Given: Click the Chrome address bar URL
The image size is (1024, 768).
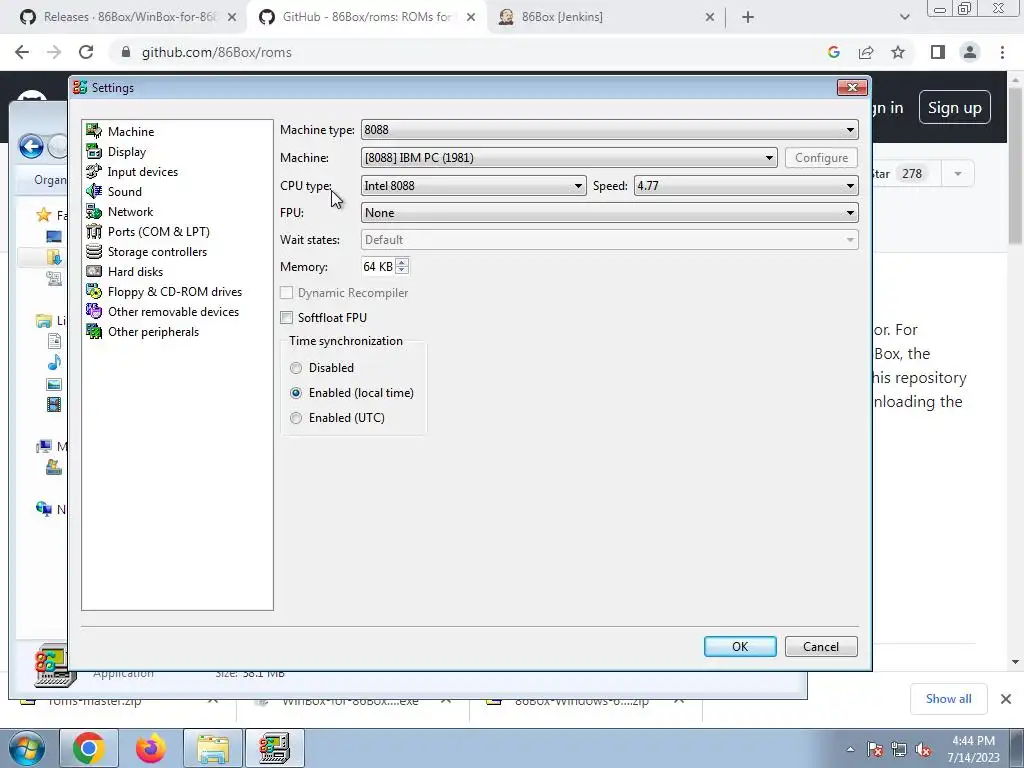Looking at the screenshot, I should 217,52.
